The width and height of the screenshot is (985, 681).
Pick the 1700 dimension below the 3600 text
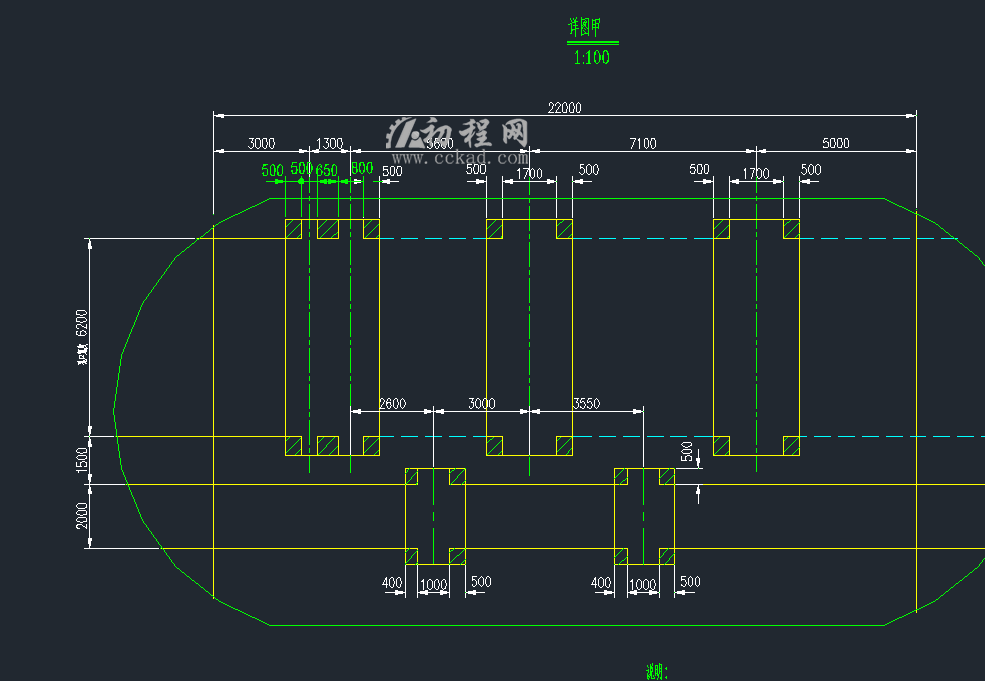point(529,173)
